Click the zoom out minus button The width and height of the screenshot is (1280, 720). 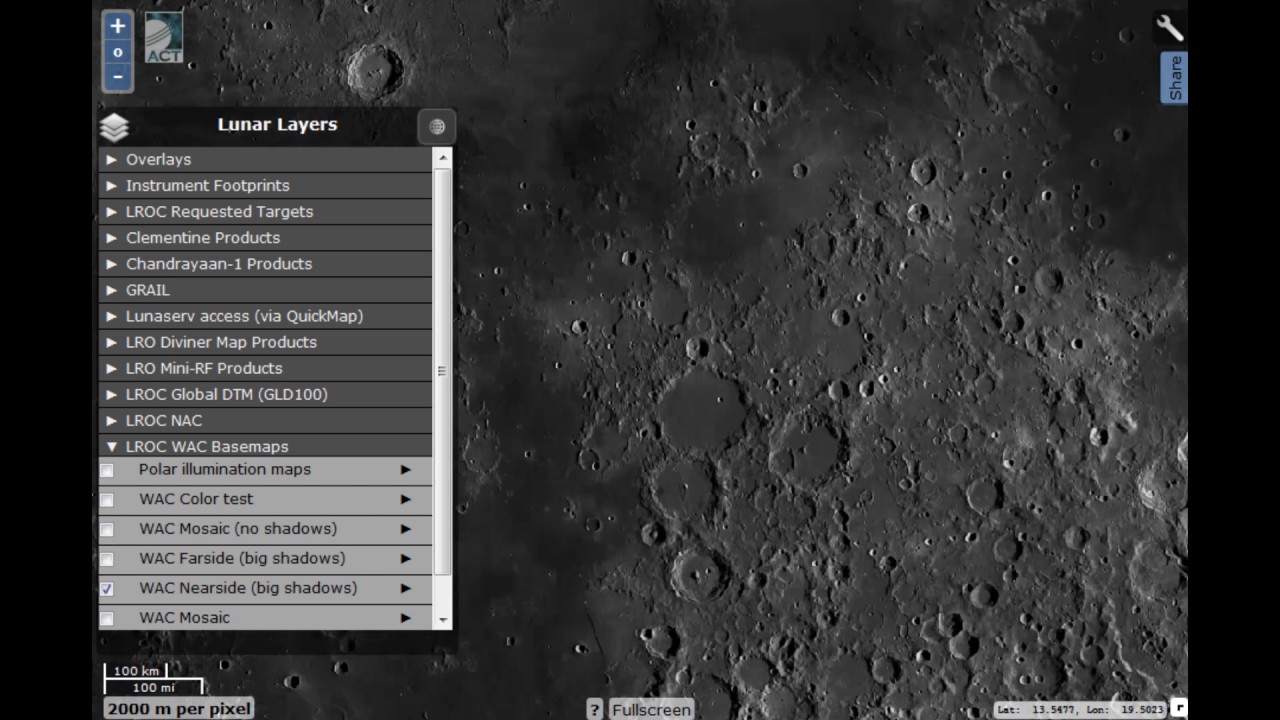pyautogui.click(x=118, y=77)
